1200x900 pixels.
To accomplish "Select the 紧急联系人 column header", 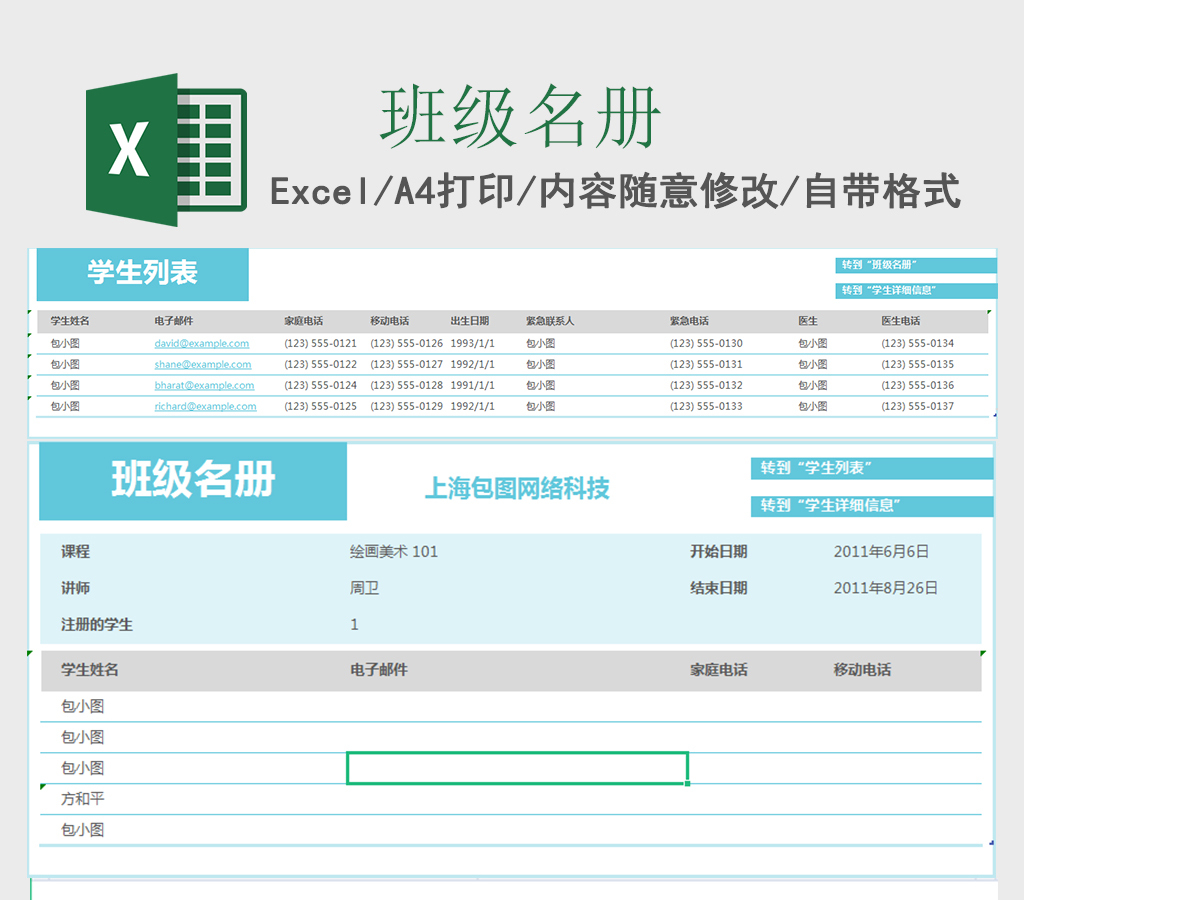I will [x=550, y=321].
